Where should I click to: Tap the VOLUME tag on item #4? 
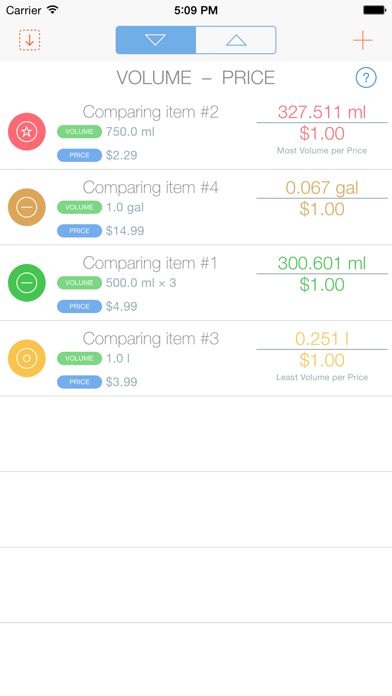(x=79, y=207)
